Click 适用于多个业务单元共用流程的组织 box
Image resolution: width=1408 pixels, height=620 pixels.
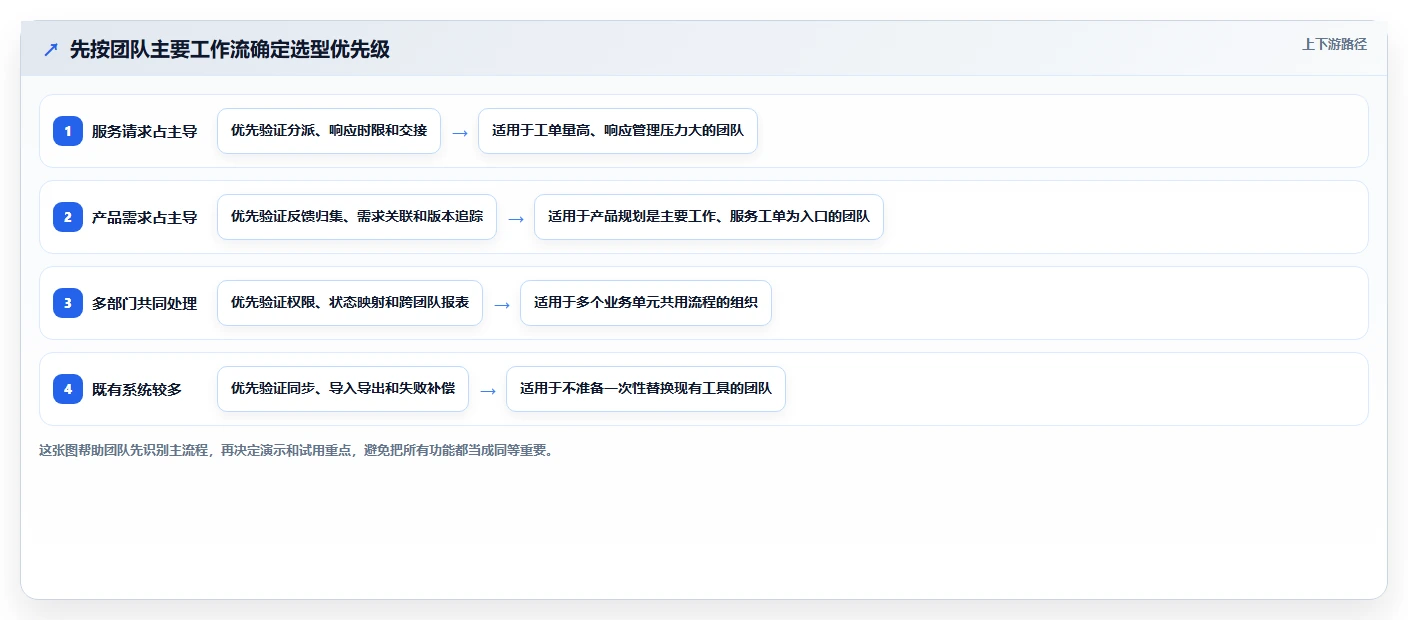point(646,303)
